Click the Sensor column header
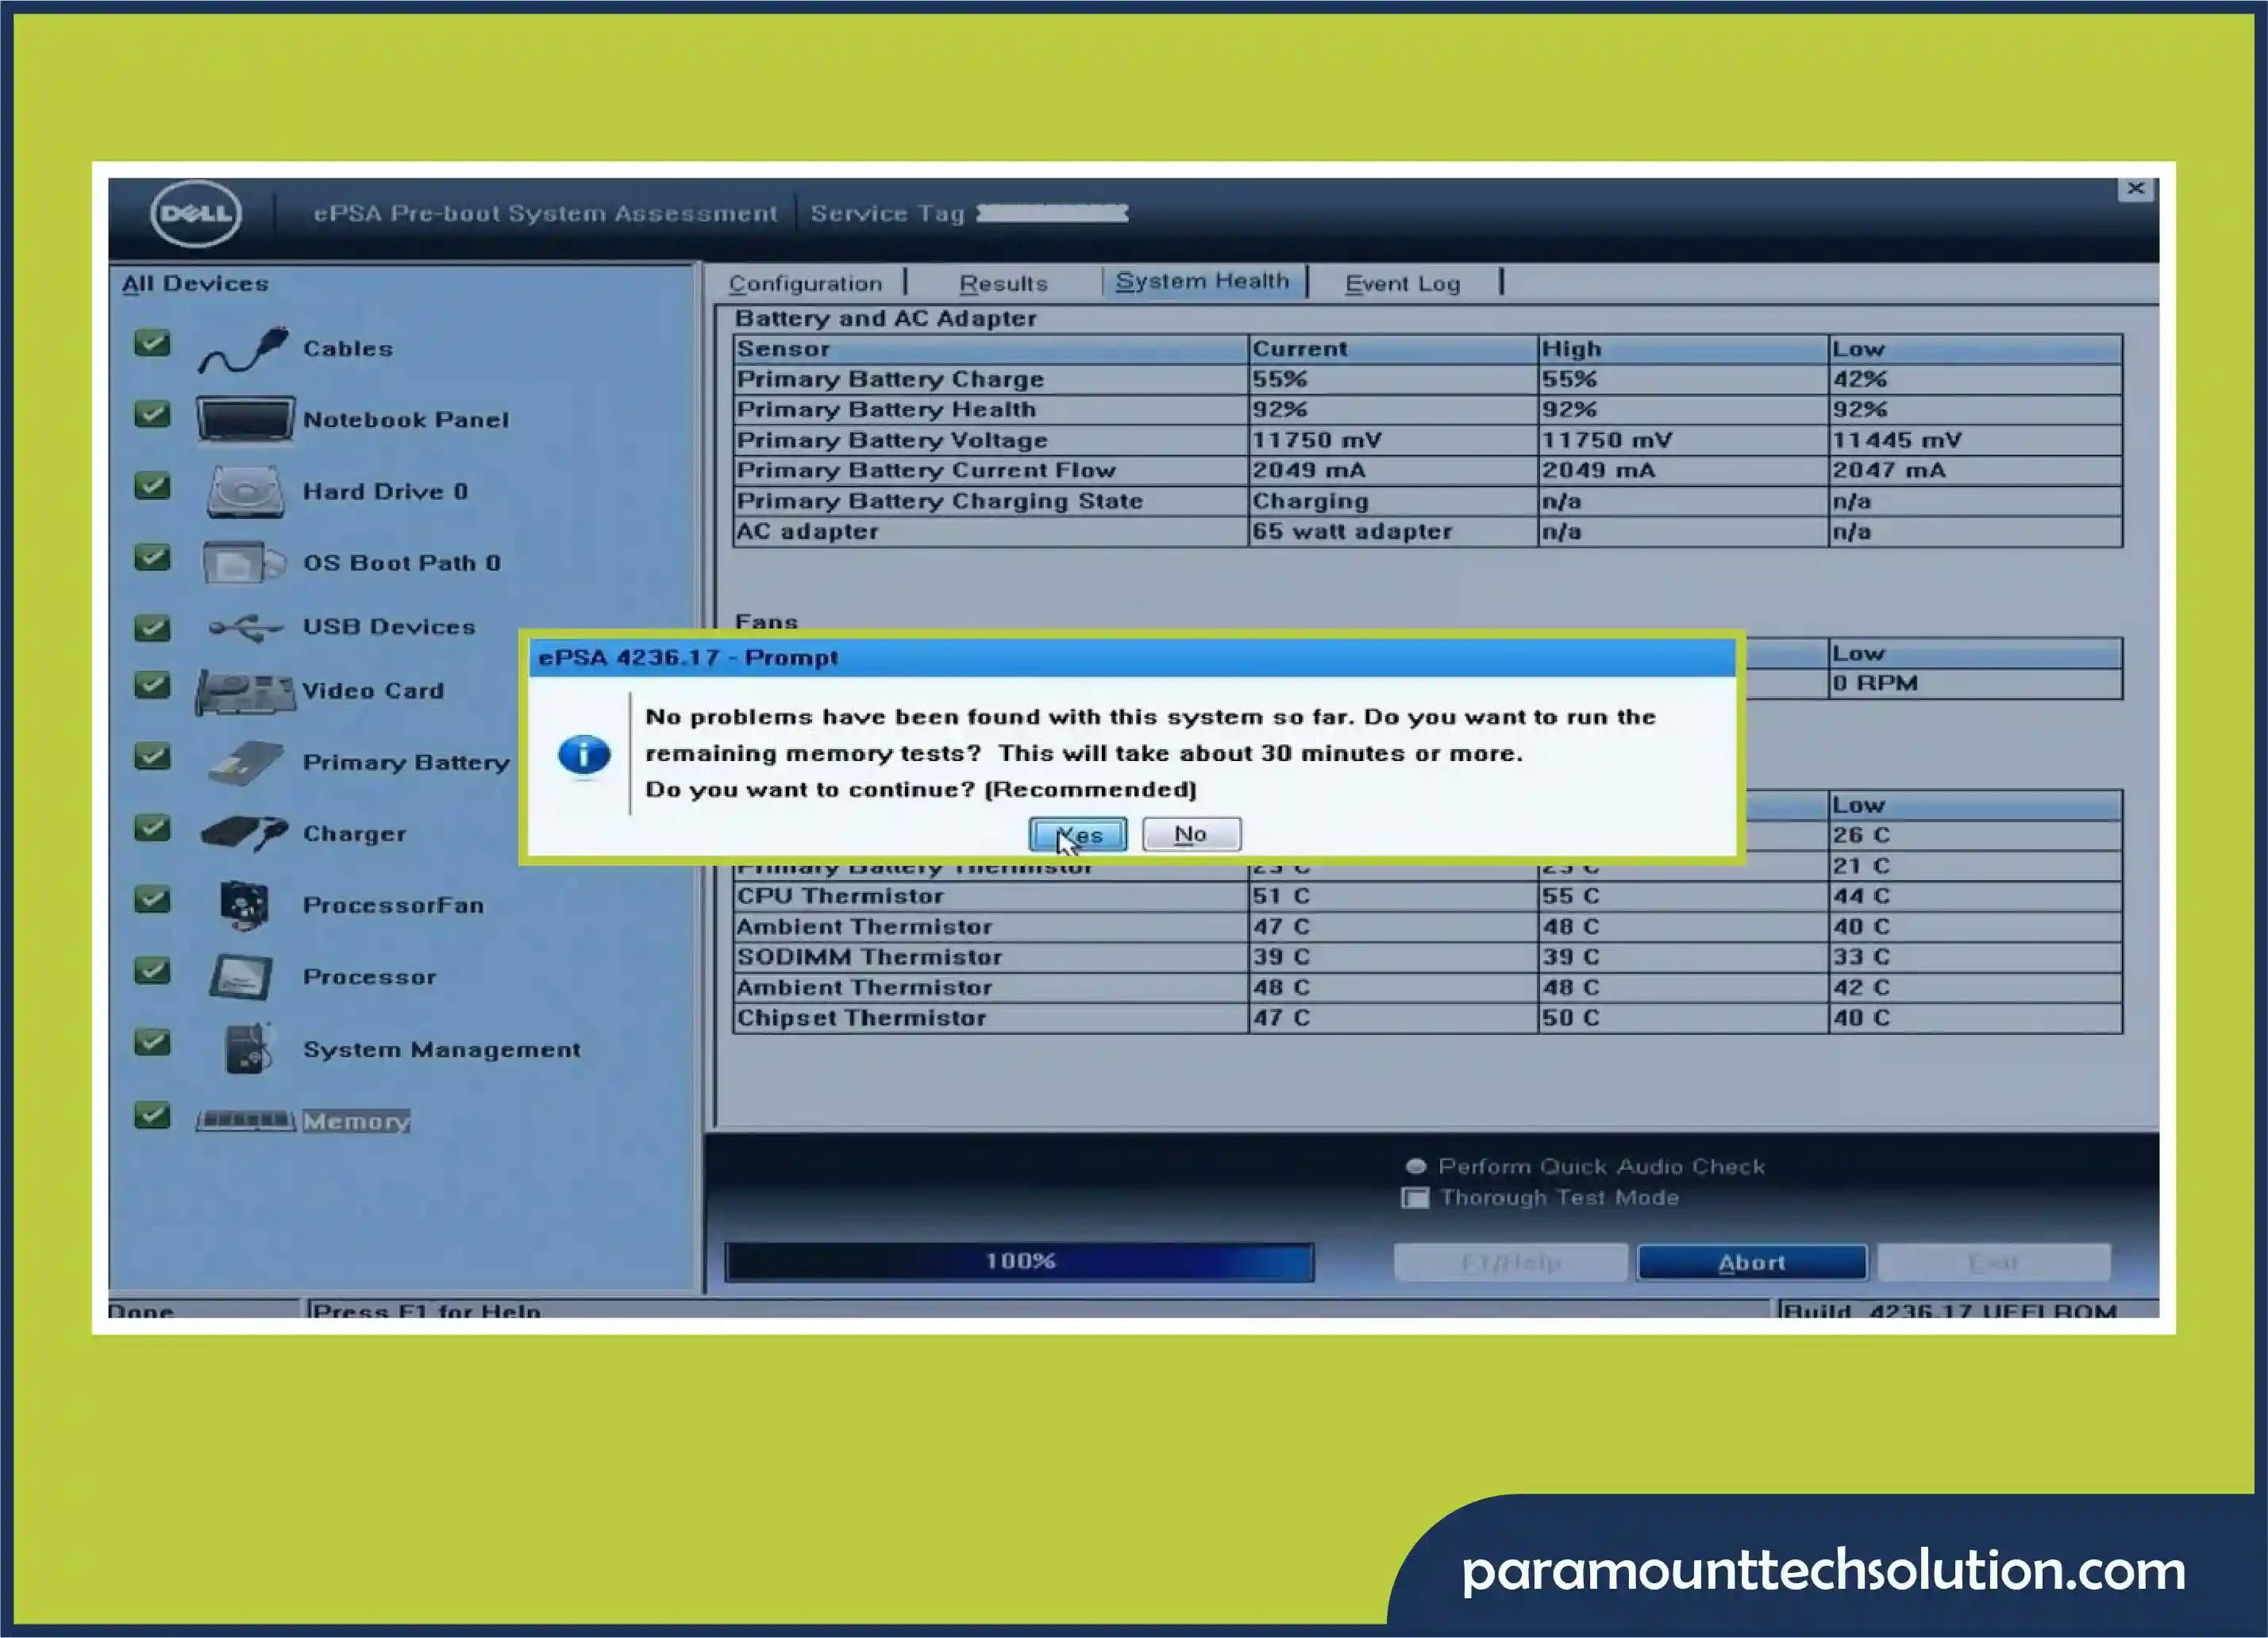 click(x=990, y=349)
